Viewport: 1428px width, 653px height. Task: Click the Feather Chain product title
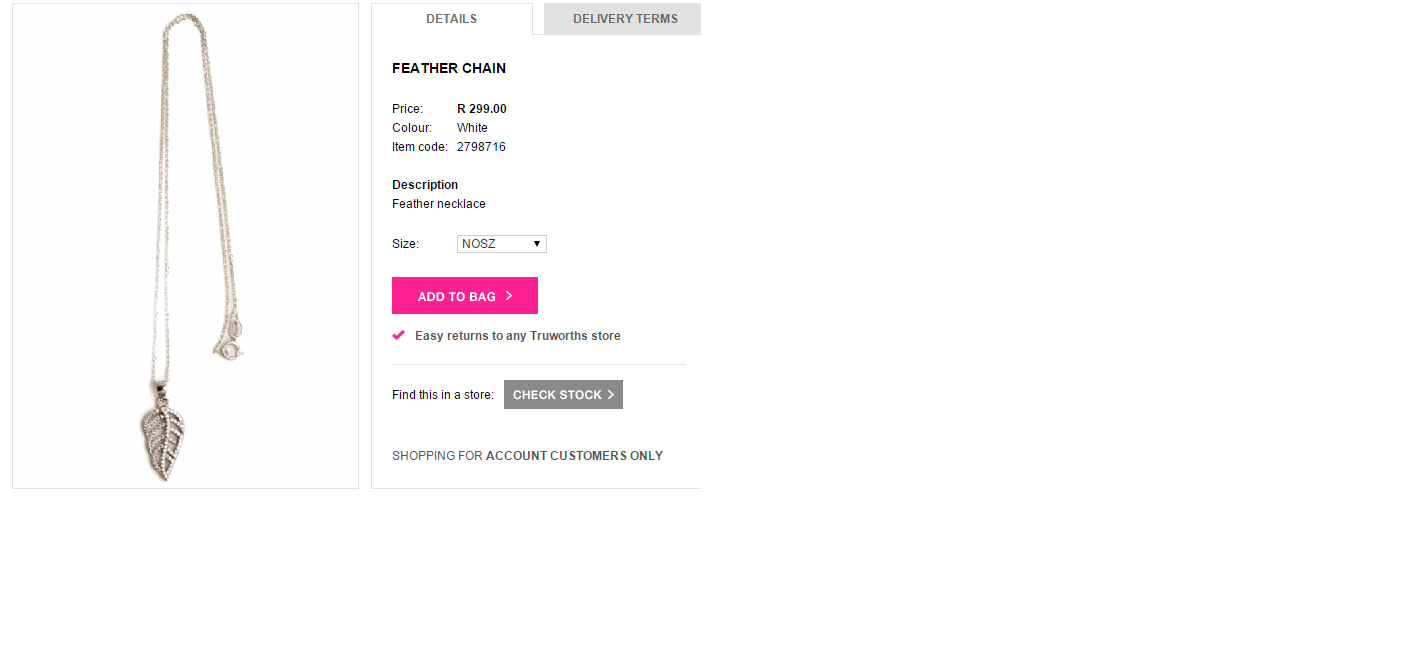click(x=449, y=68)
